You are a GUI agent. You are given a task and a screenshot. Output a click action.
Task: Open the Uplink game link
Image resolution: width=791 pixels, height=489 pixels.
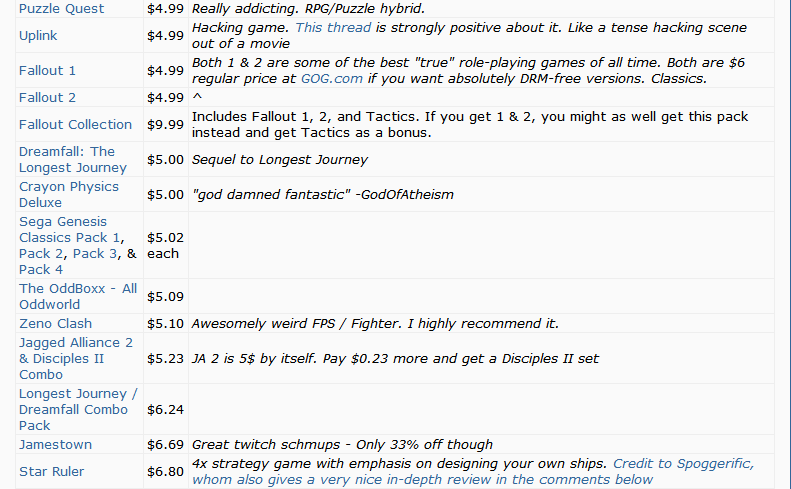(38, 36)
